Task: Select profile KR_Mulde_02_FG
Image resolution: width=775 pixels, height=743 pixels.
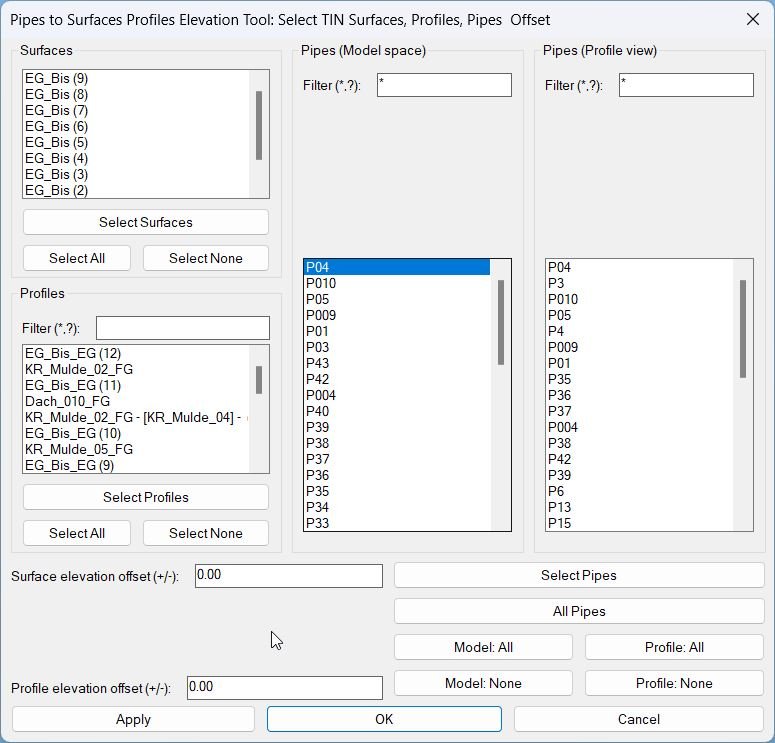Action: [x=136, y=369]
